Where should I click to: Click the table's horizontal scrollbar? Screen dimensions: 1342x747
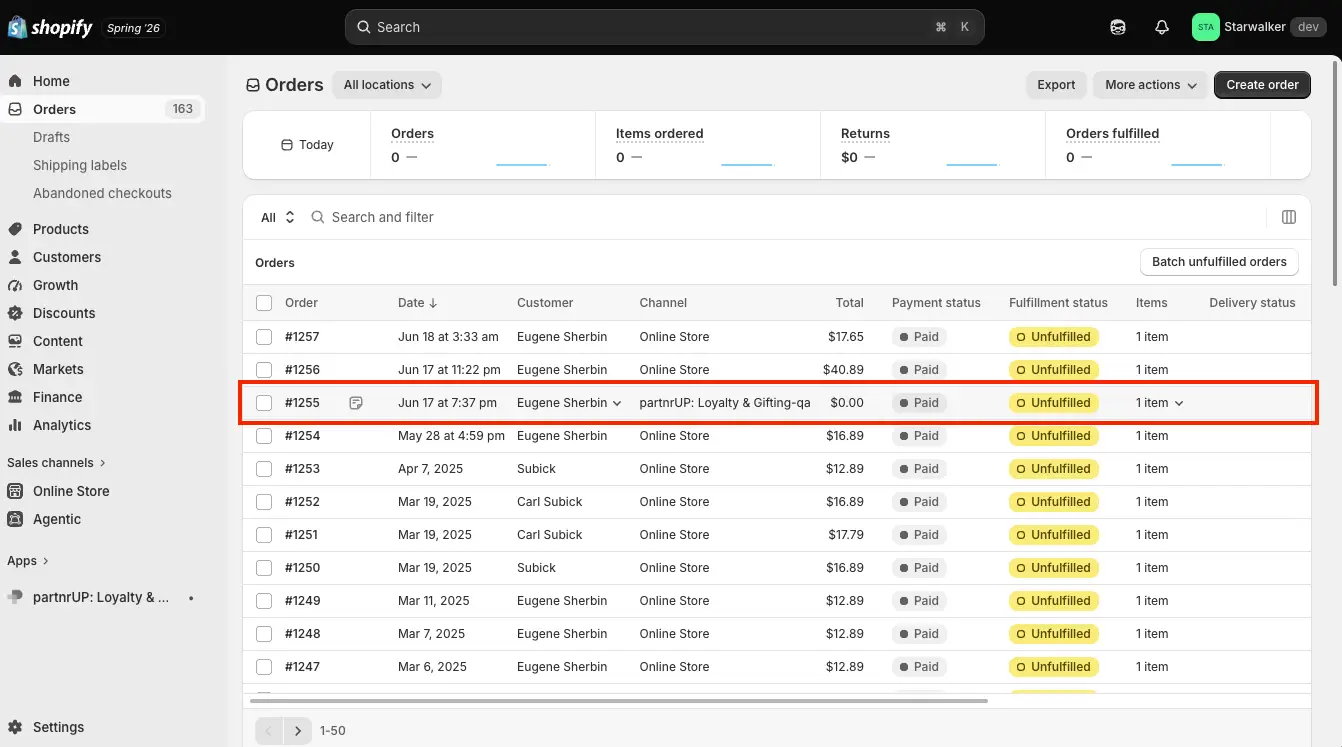[x=619, y=701]
